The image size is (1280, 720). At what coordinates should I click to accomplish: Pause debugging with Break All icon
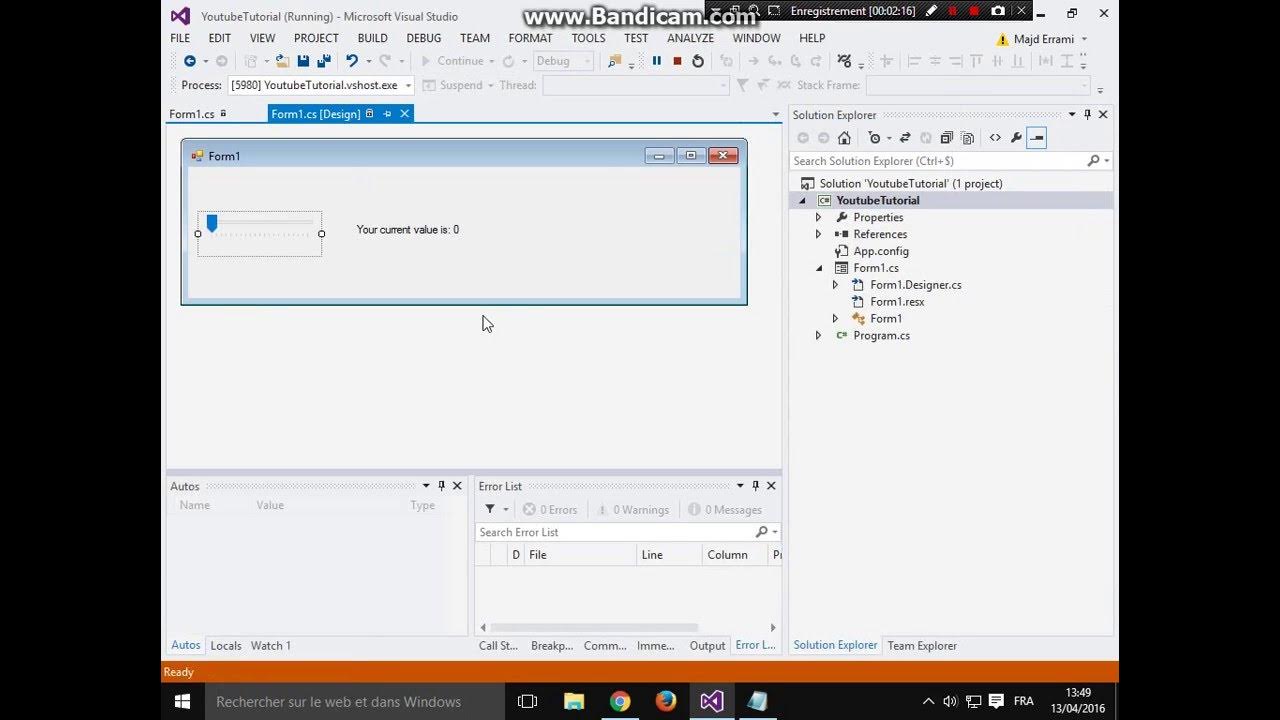click(x=657, y=61)
